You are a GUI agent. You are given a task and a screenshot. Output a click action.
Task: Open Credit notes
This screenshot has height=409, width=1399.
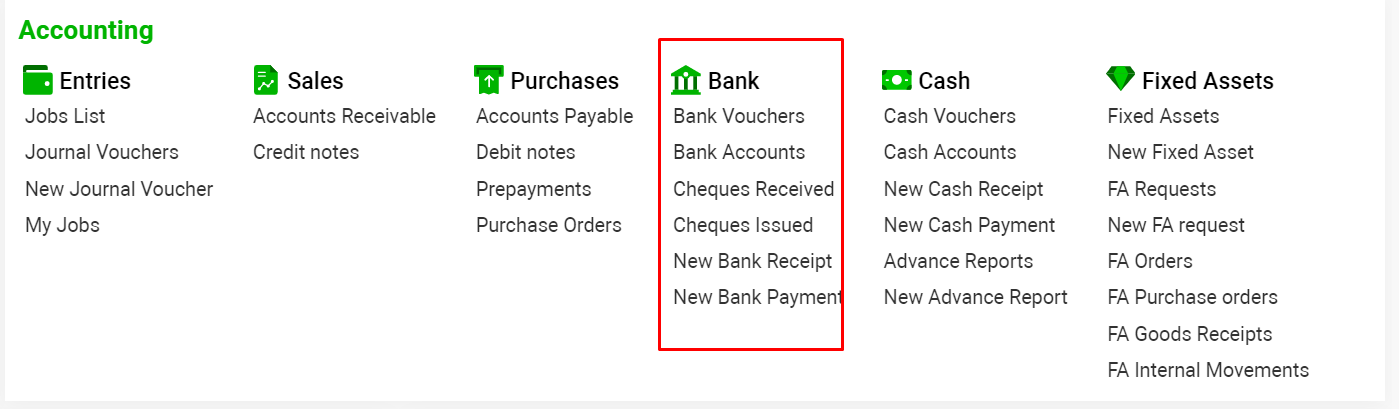click(306, 152)
